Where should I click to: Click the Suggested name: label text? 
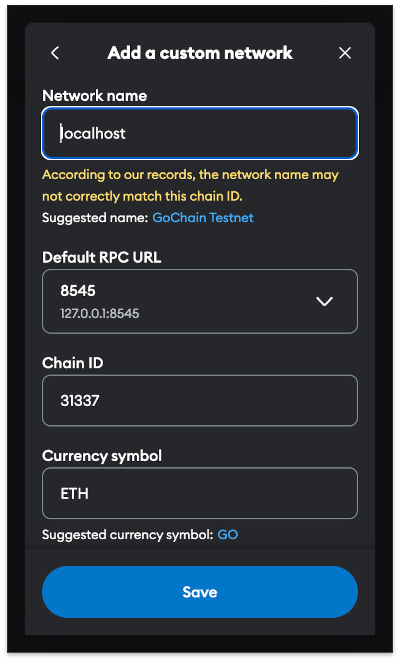point(95,218)
